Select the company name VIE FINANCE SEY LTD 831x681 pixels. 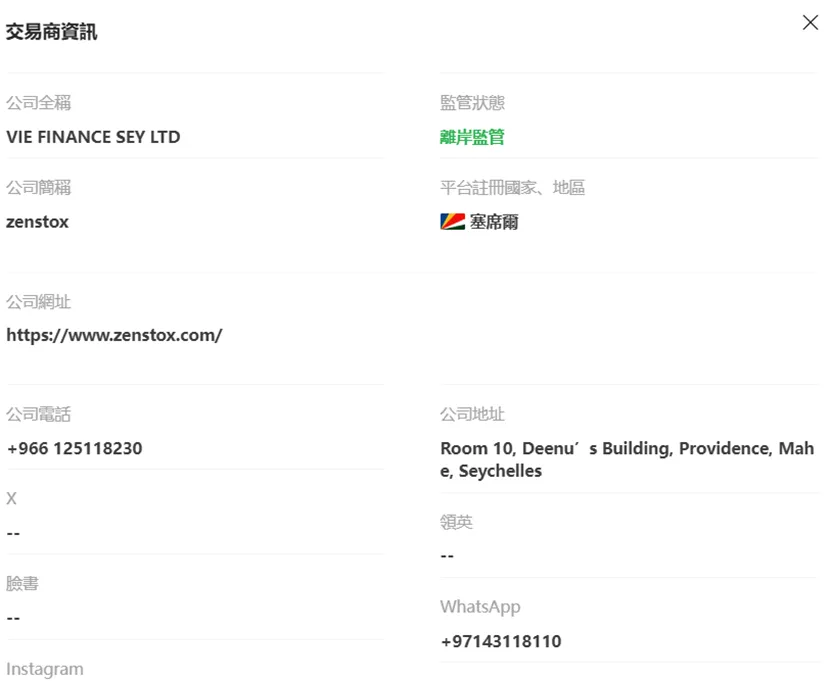click(93, 137)
